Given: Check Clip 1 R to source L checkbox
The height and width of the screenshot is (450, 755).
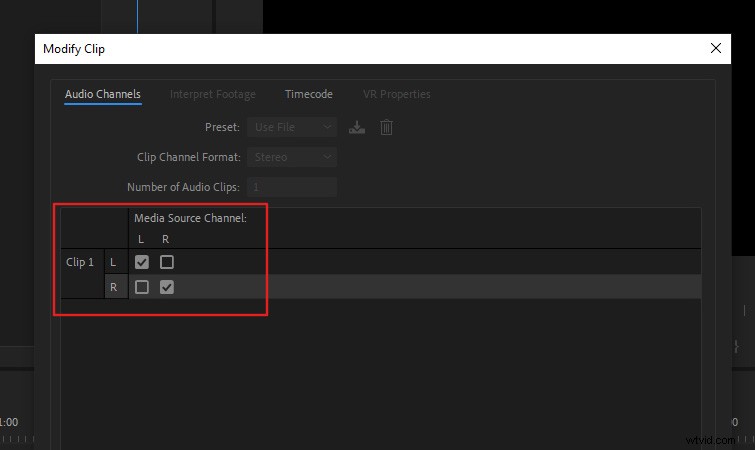Looking at the screenshot, I should tap(142, 287).
